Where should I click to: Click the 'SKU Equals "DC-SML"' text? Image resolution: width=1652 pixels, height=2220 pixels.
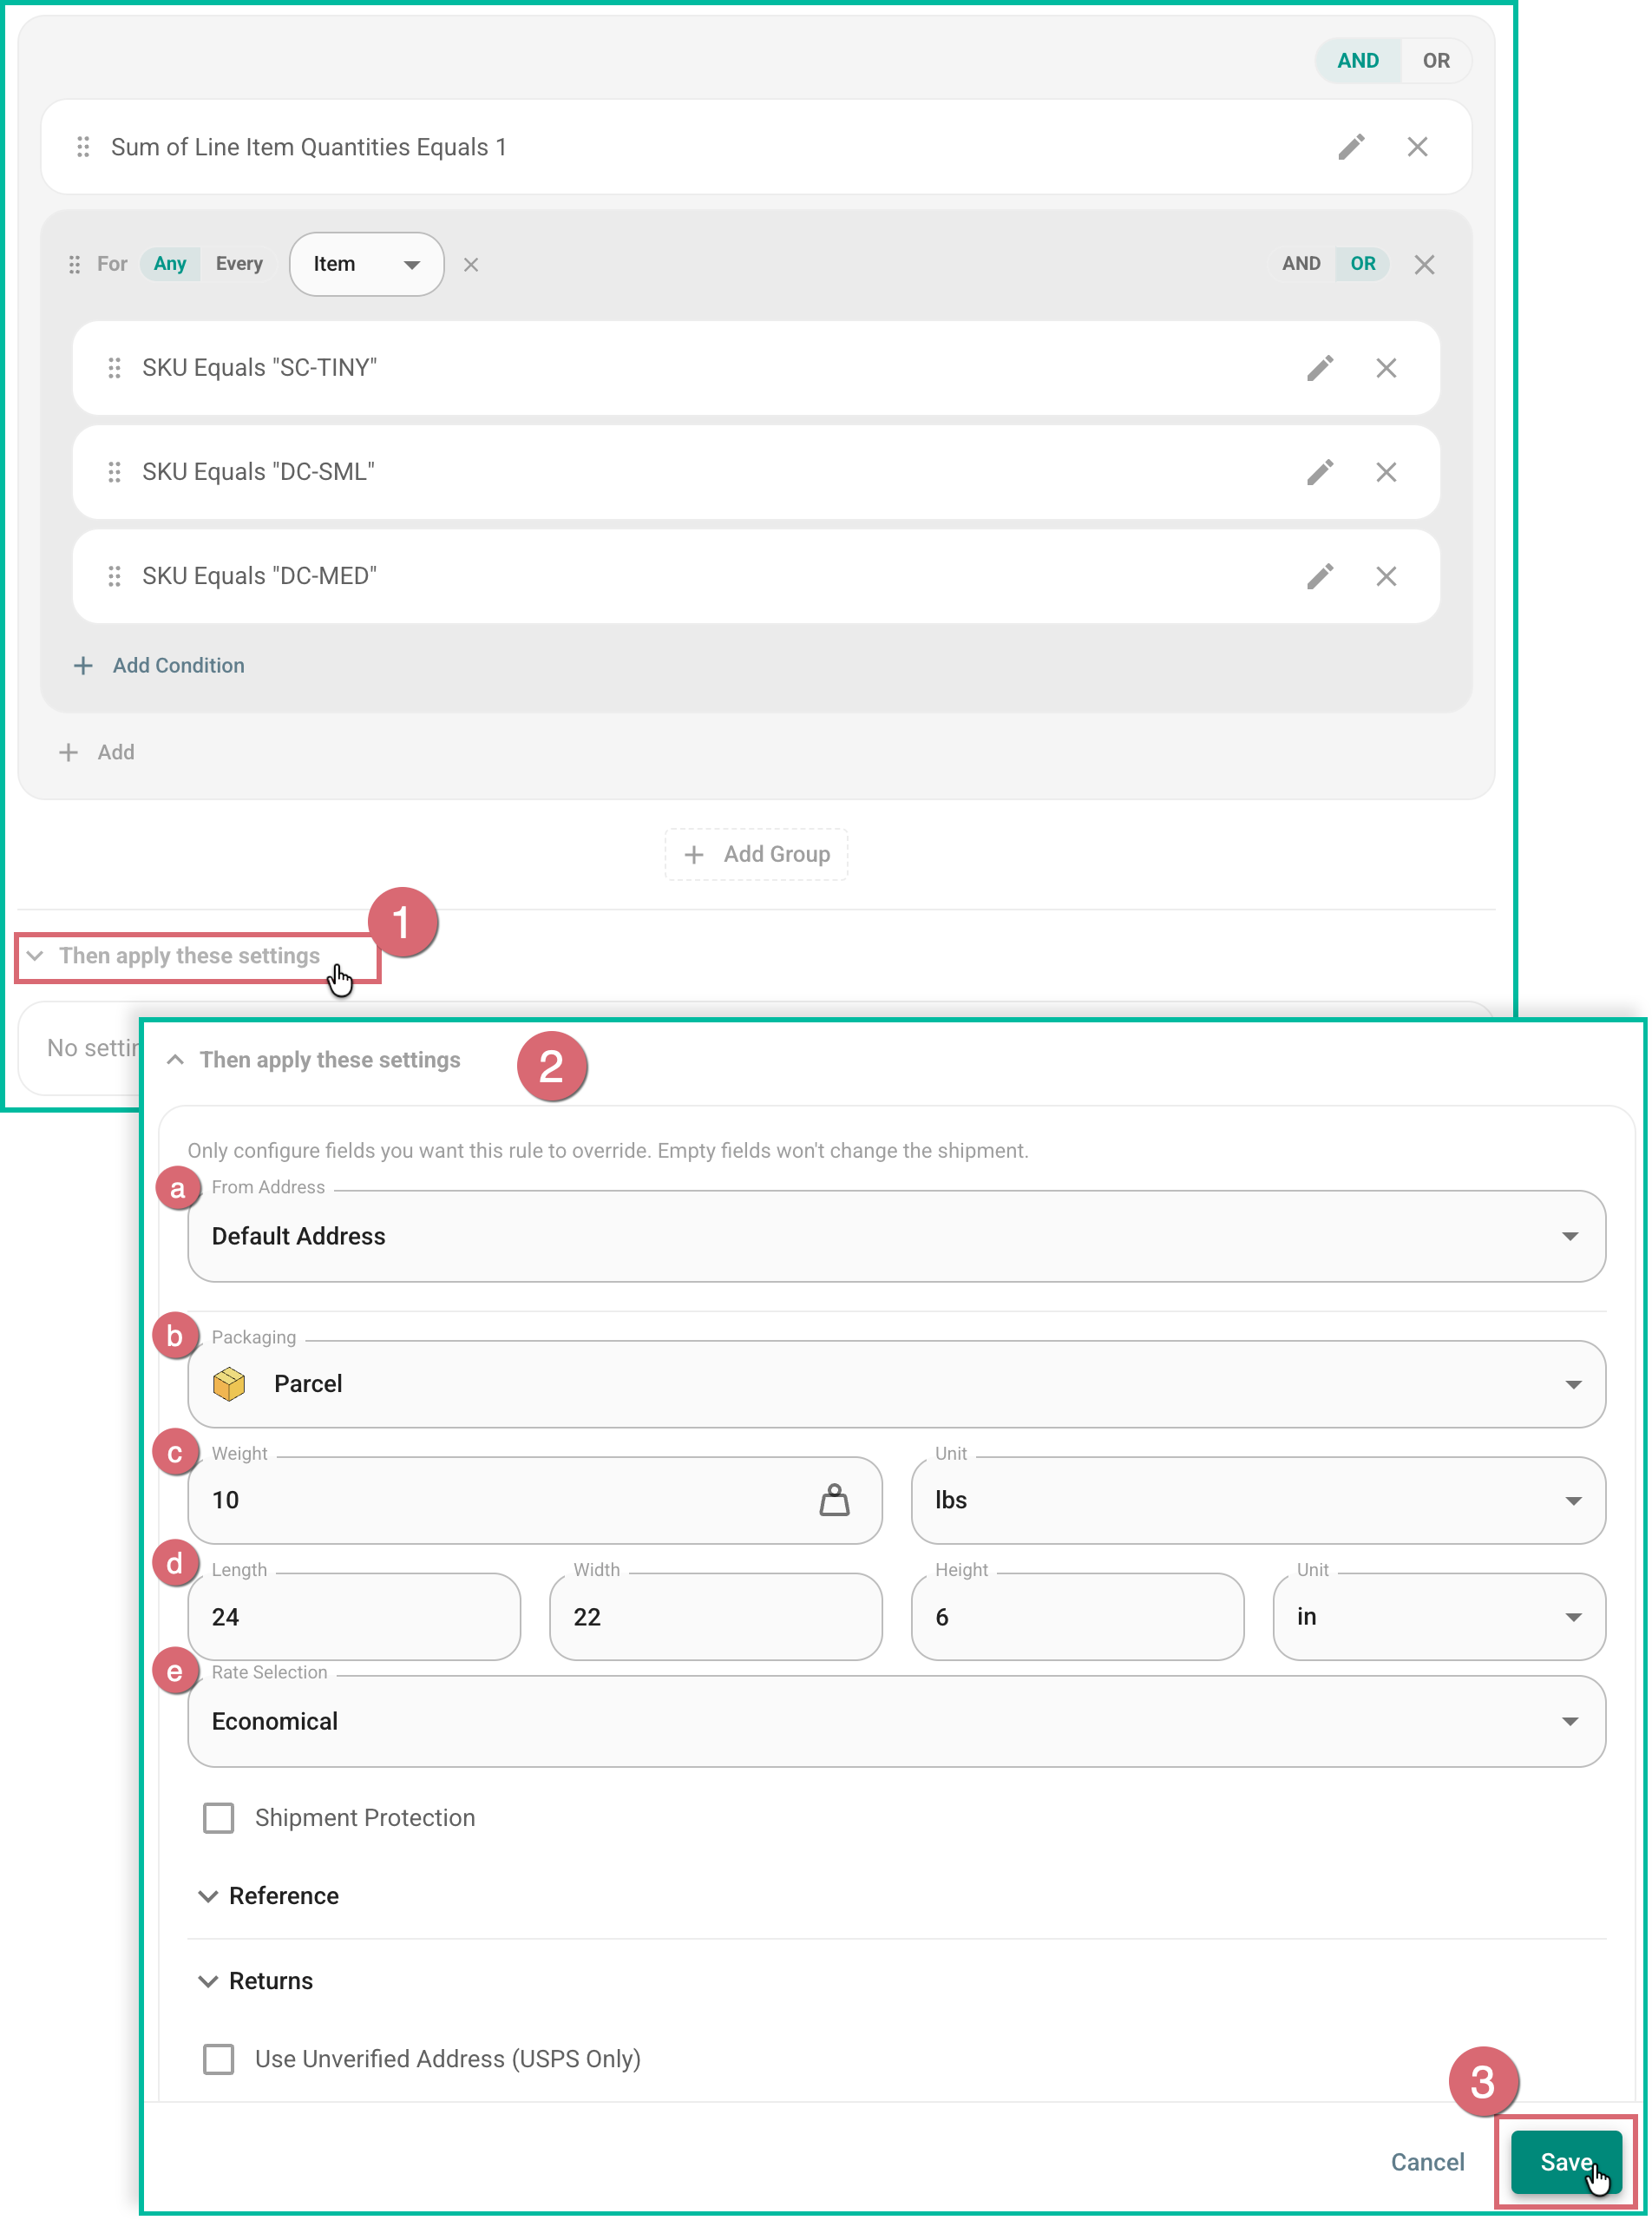tap(258, 472)
